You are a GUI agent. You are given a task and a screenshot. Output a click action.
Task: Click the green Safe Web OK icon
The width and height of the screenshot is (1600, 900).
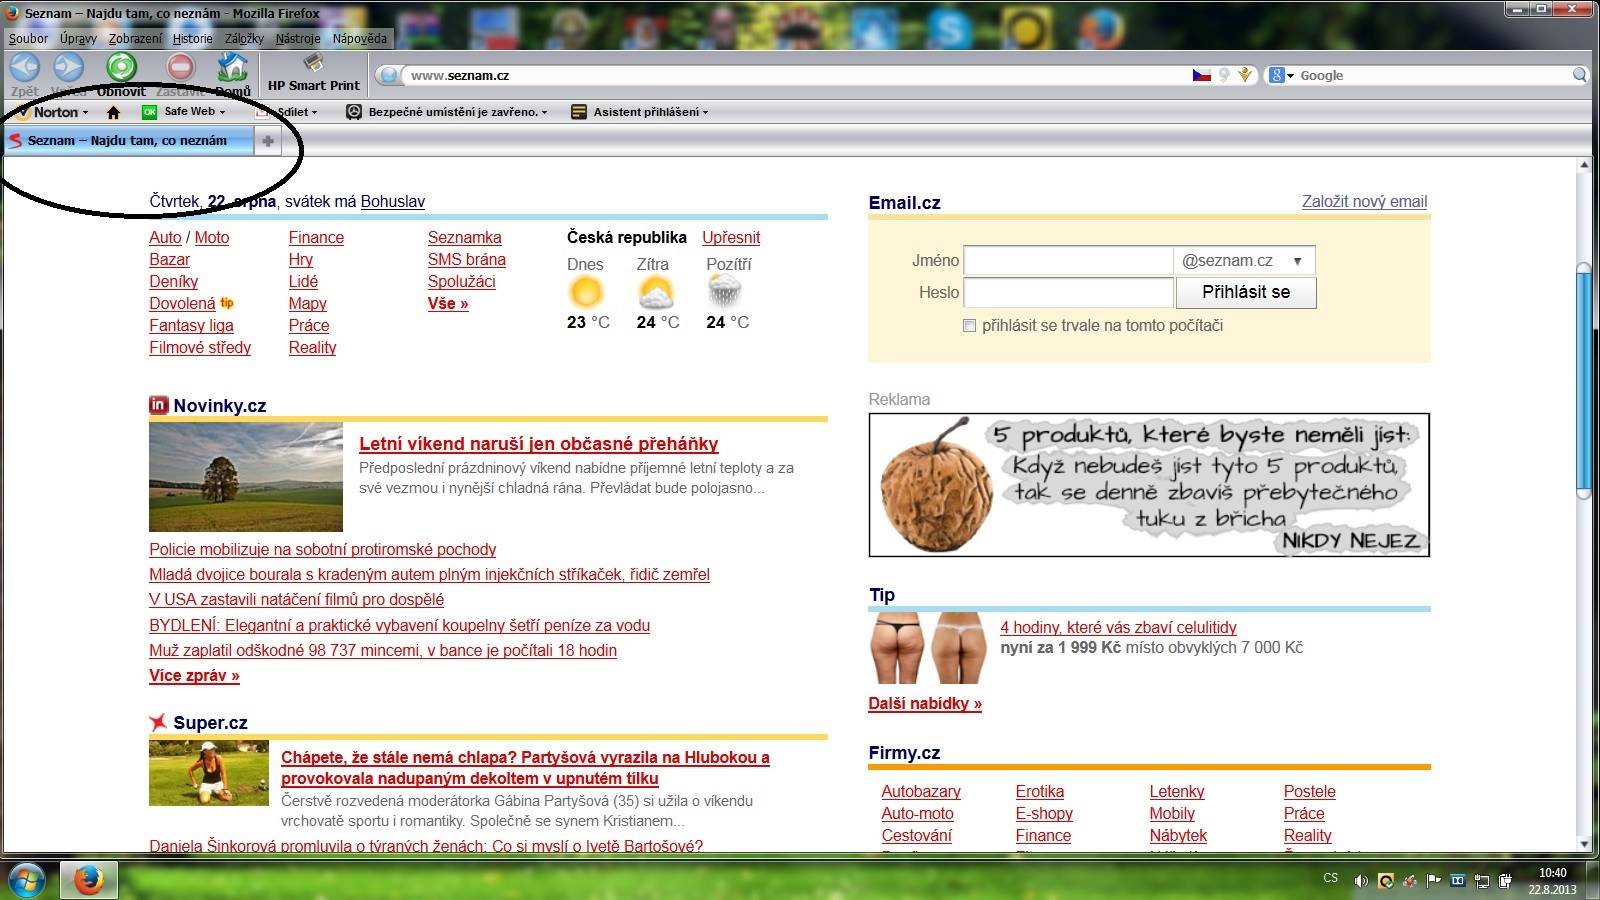point(150,112)
